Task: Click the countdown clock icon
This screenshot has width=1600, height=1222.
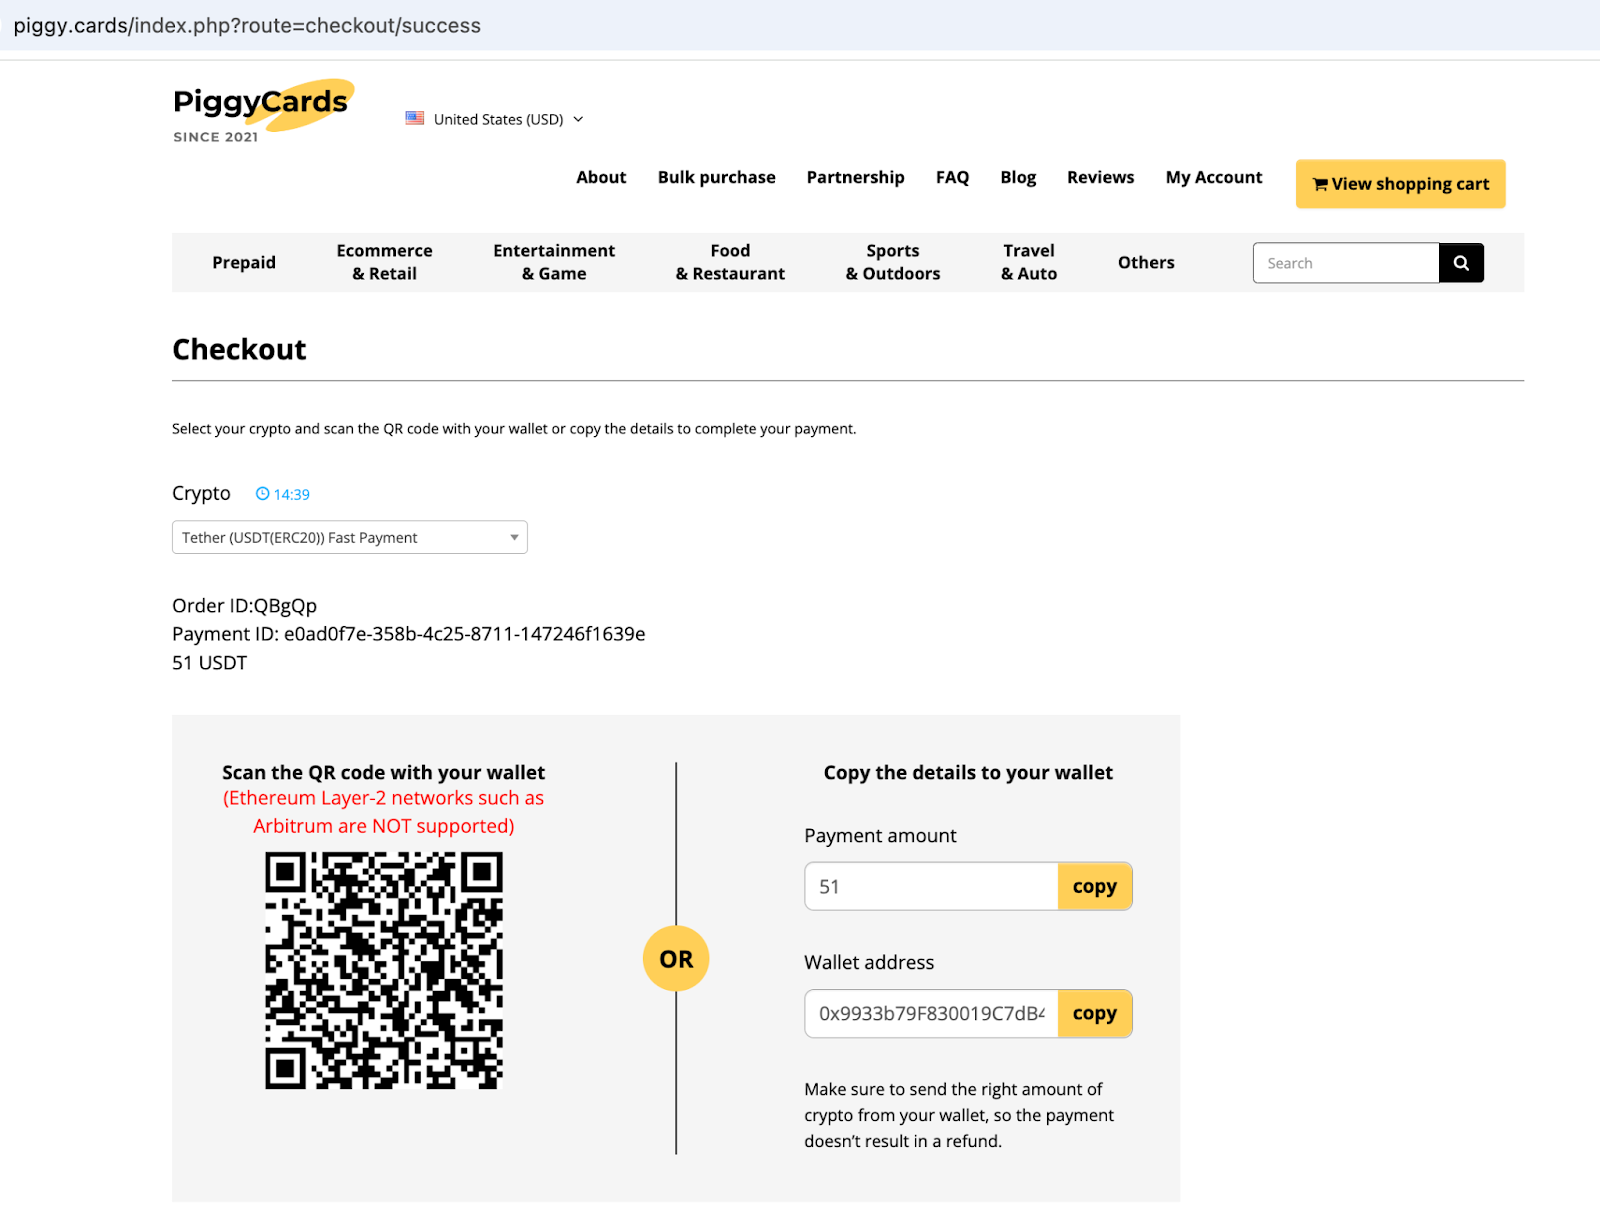Action: (262, 494)
